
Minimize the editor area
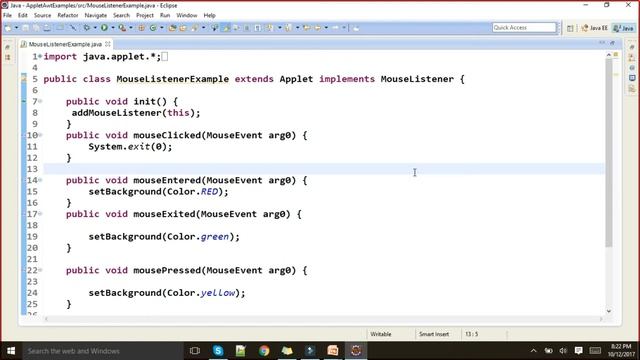pos(602,43)
